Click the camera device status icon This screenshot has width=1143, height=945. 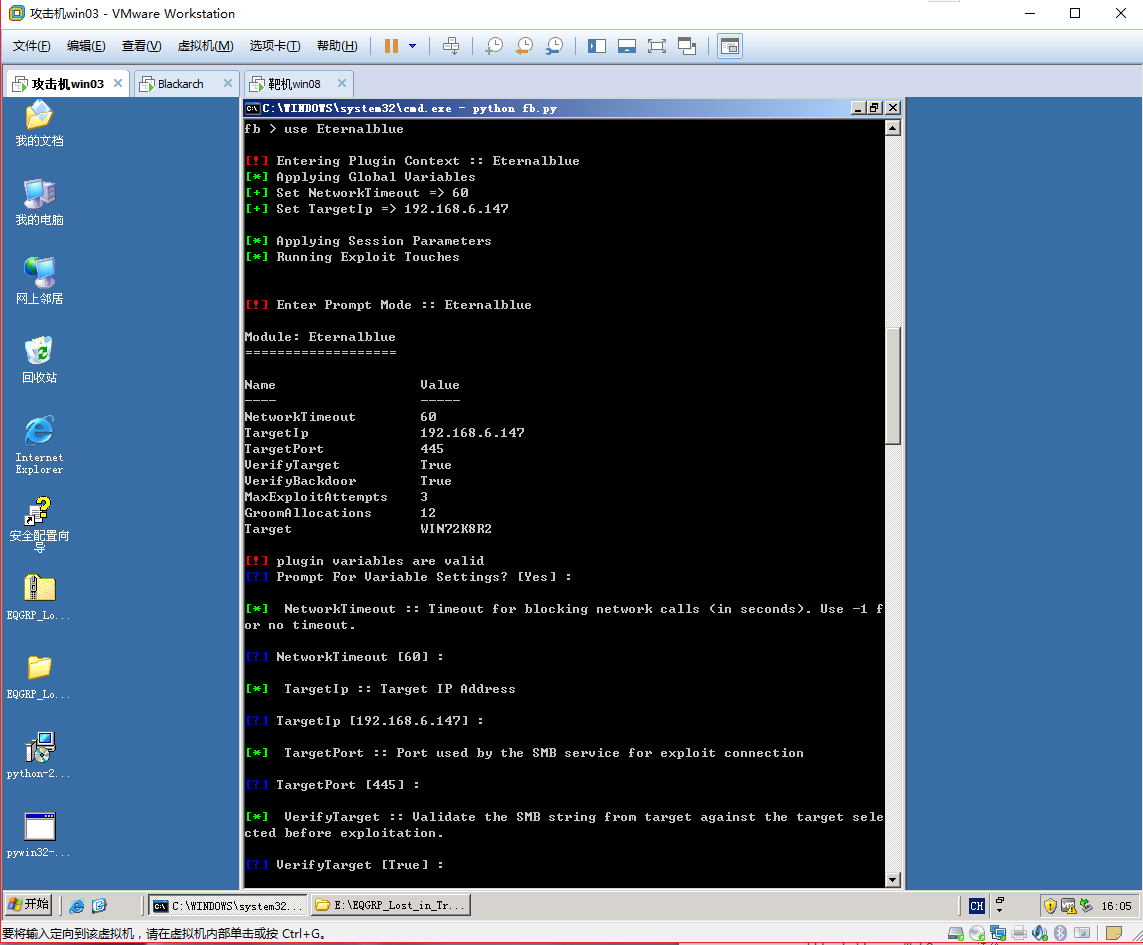[1082, 933]
